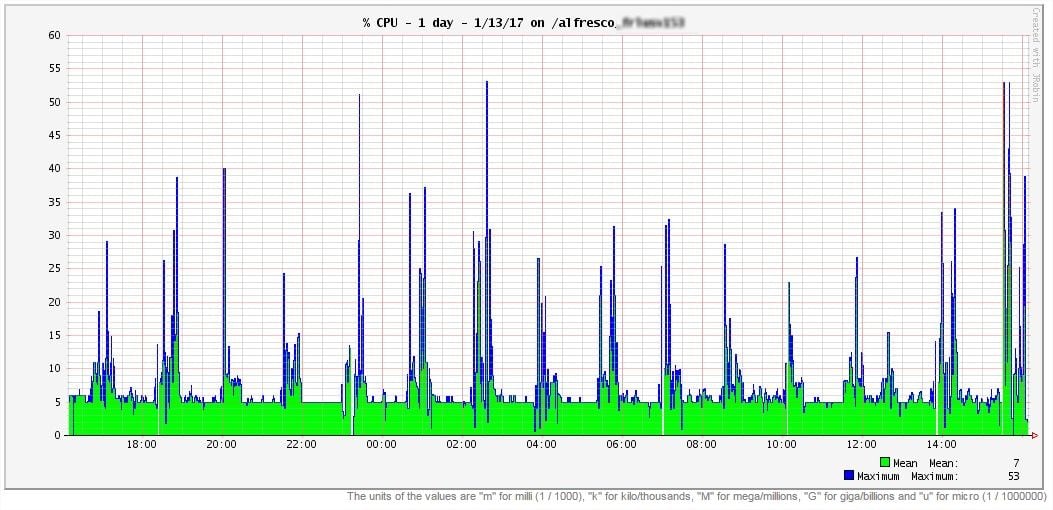
Task: Click the 04:00 time axis label
Action: (x=541, y=445)
